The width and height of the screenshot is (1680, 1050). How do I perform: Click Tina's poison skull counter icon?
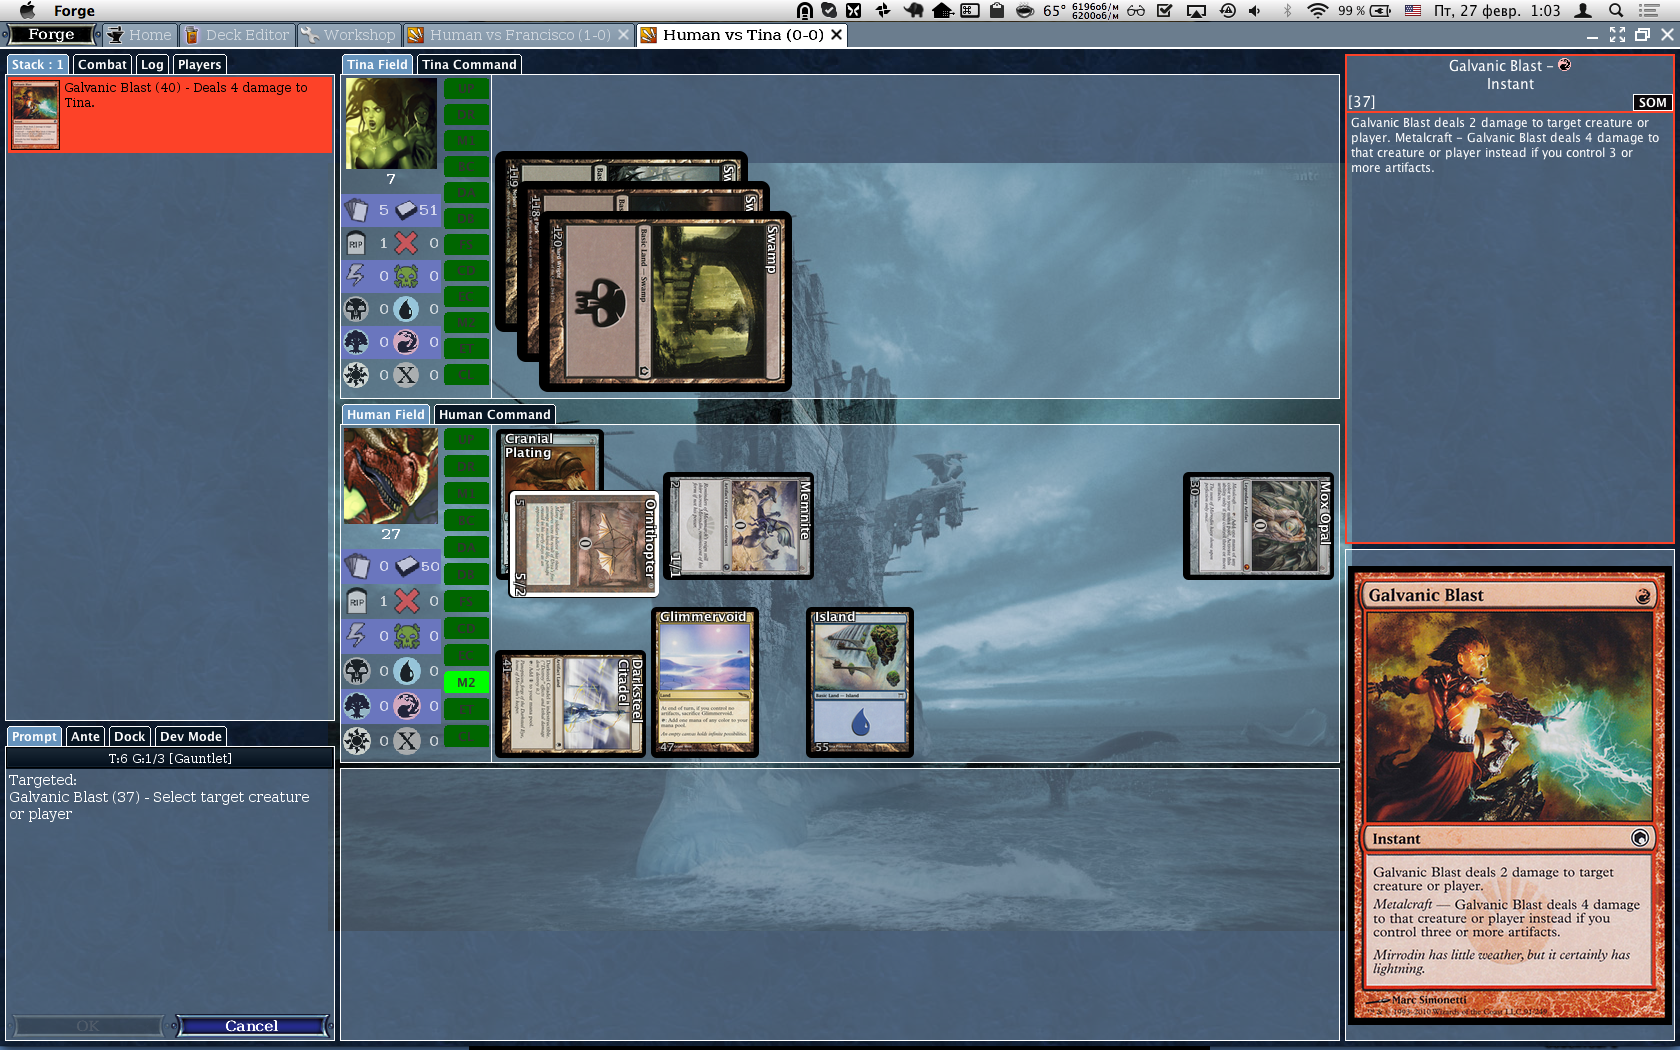(x=406, y=276)
